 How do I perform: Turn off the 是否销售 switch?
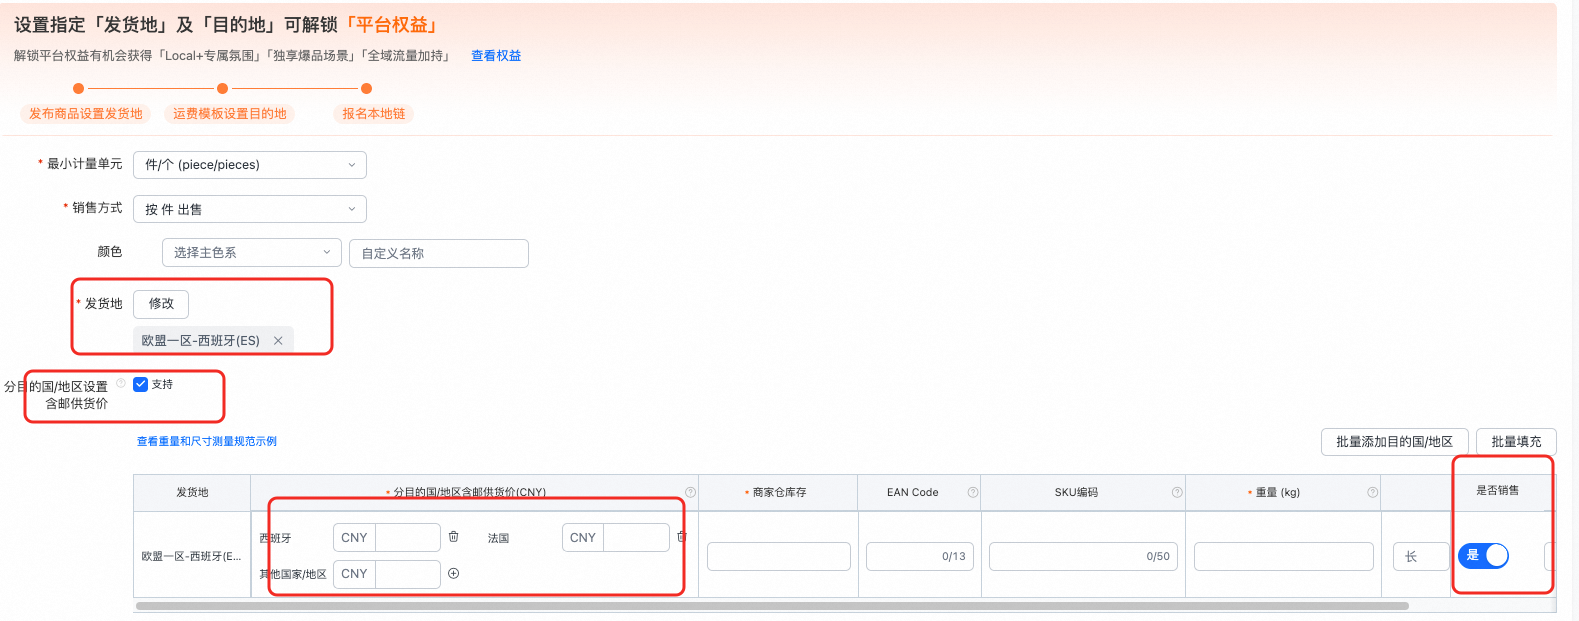1483,555
